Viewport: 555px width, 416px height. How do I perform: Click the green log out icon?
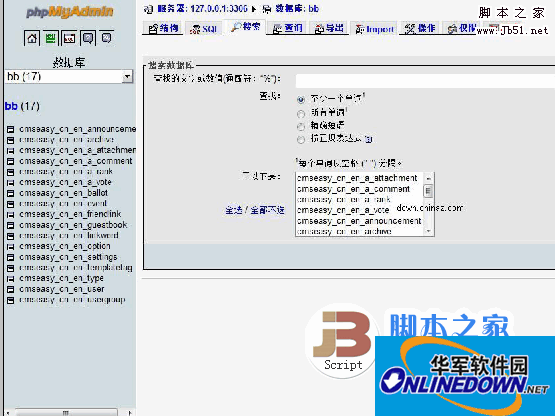tap(51, 38)
